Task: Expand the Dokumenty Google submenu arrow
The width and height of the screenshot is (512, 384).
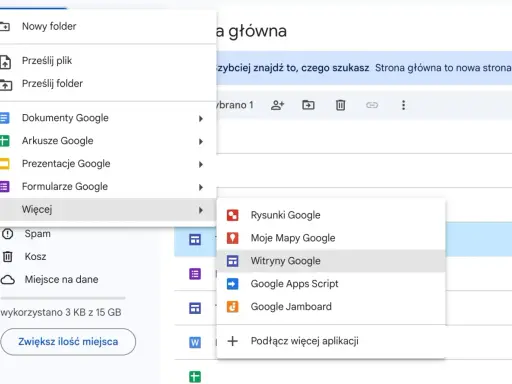Action: 201,119
